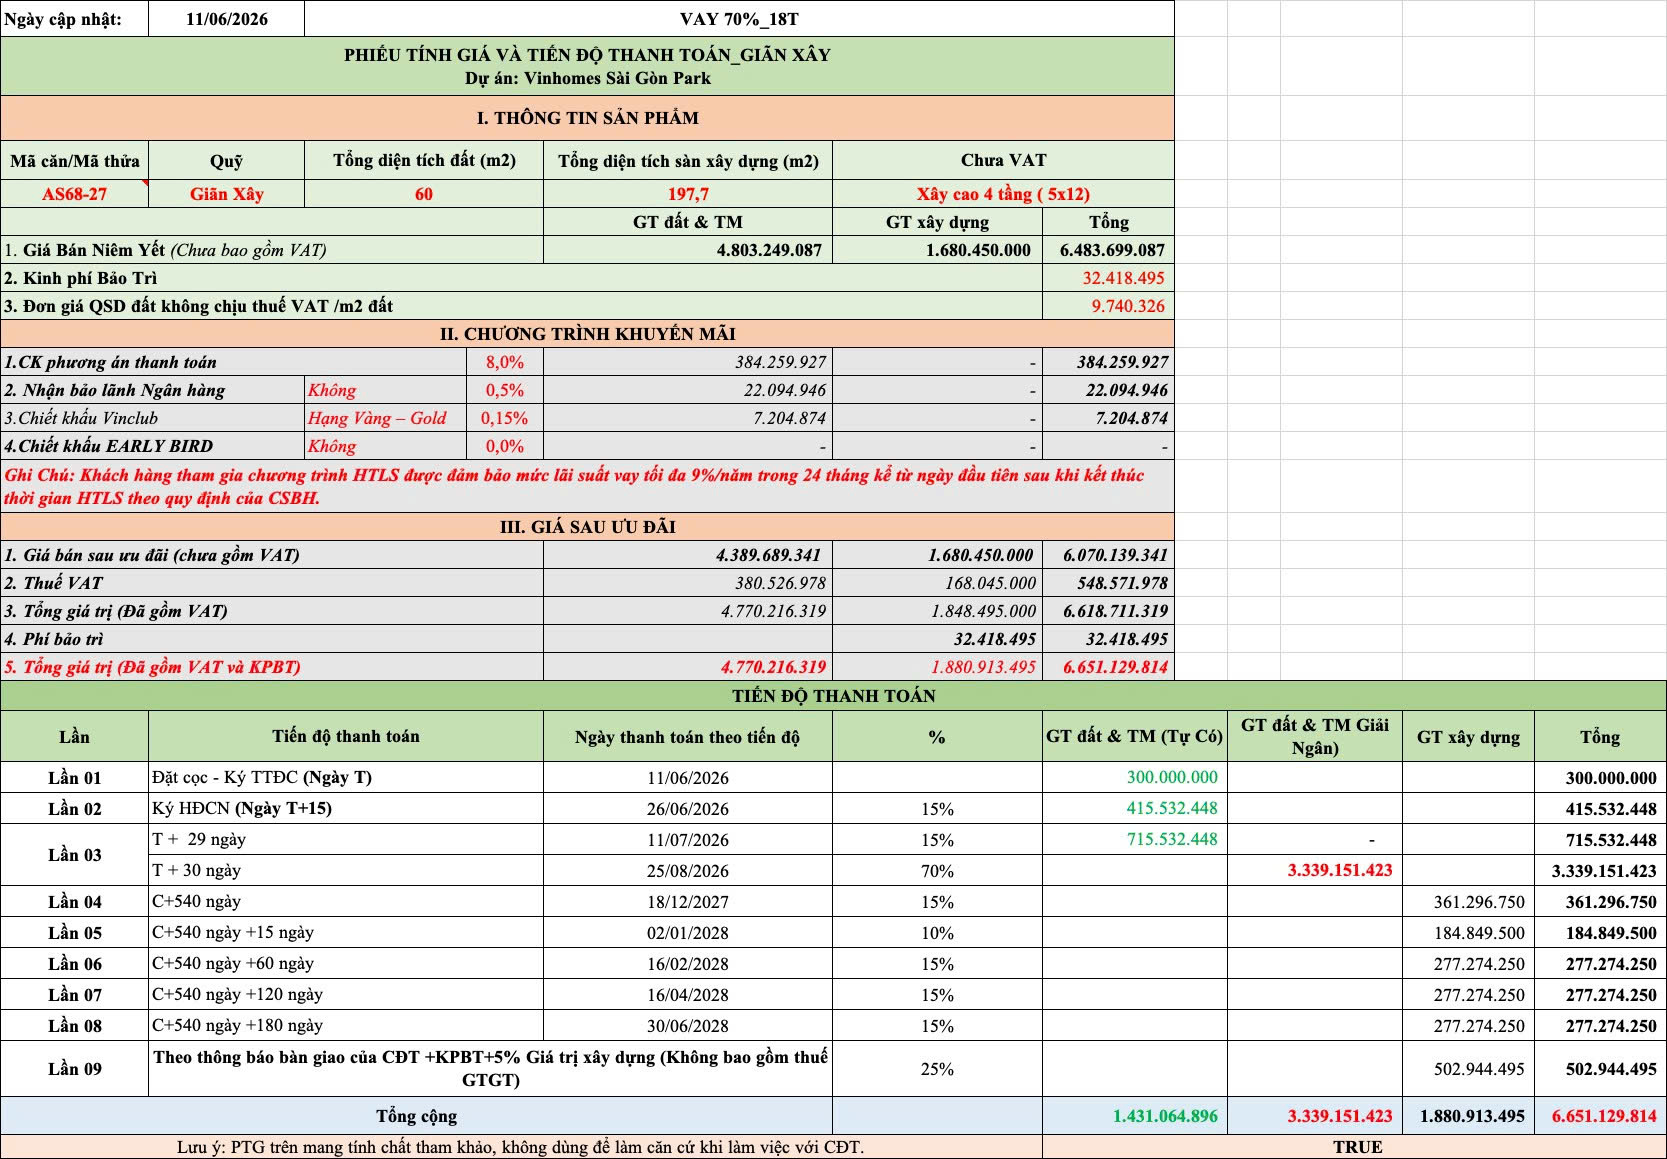The height and width of the screenshot is (1159, 1667).
Task: Select the payment date 18/12/2027
Action: tap(688, 902)
